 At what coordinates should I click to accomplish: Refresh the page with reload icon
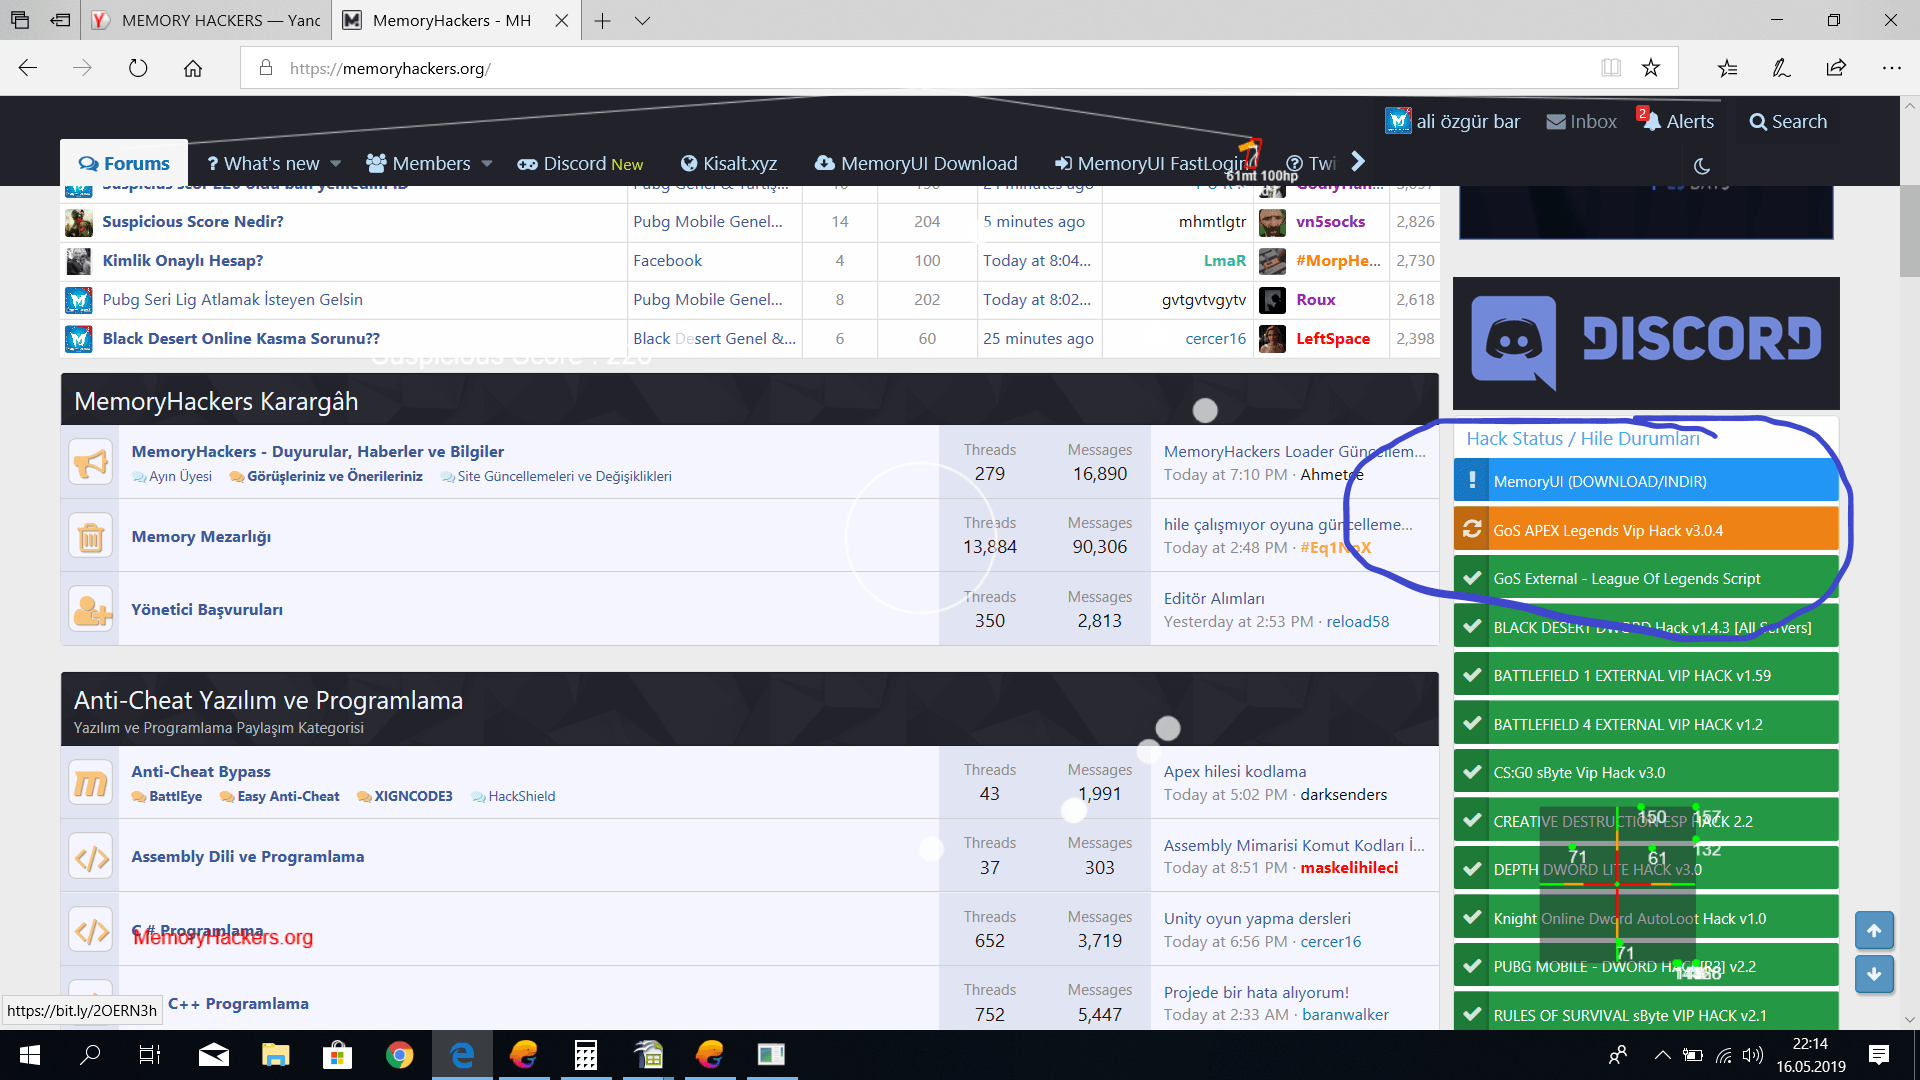pyautogui.click(x=138, y=68)
